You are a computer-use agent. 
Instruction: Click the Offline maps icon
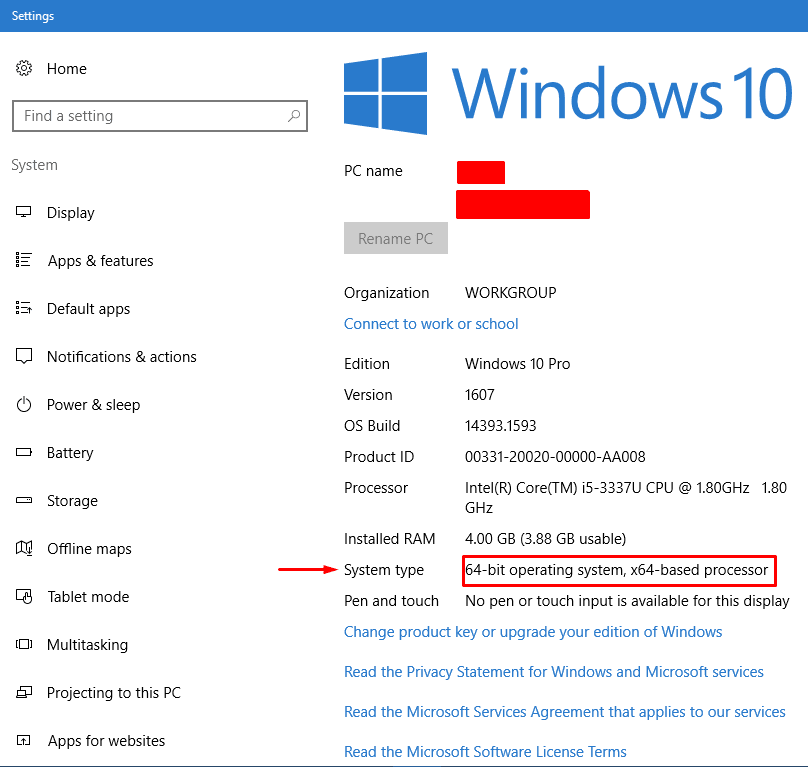point(24,548)
